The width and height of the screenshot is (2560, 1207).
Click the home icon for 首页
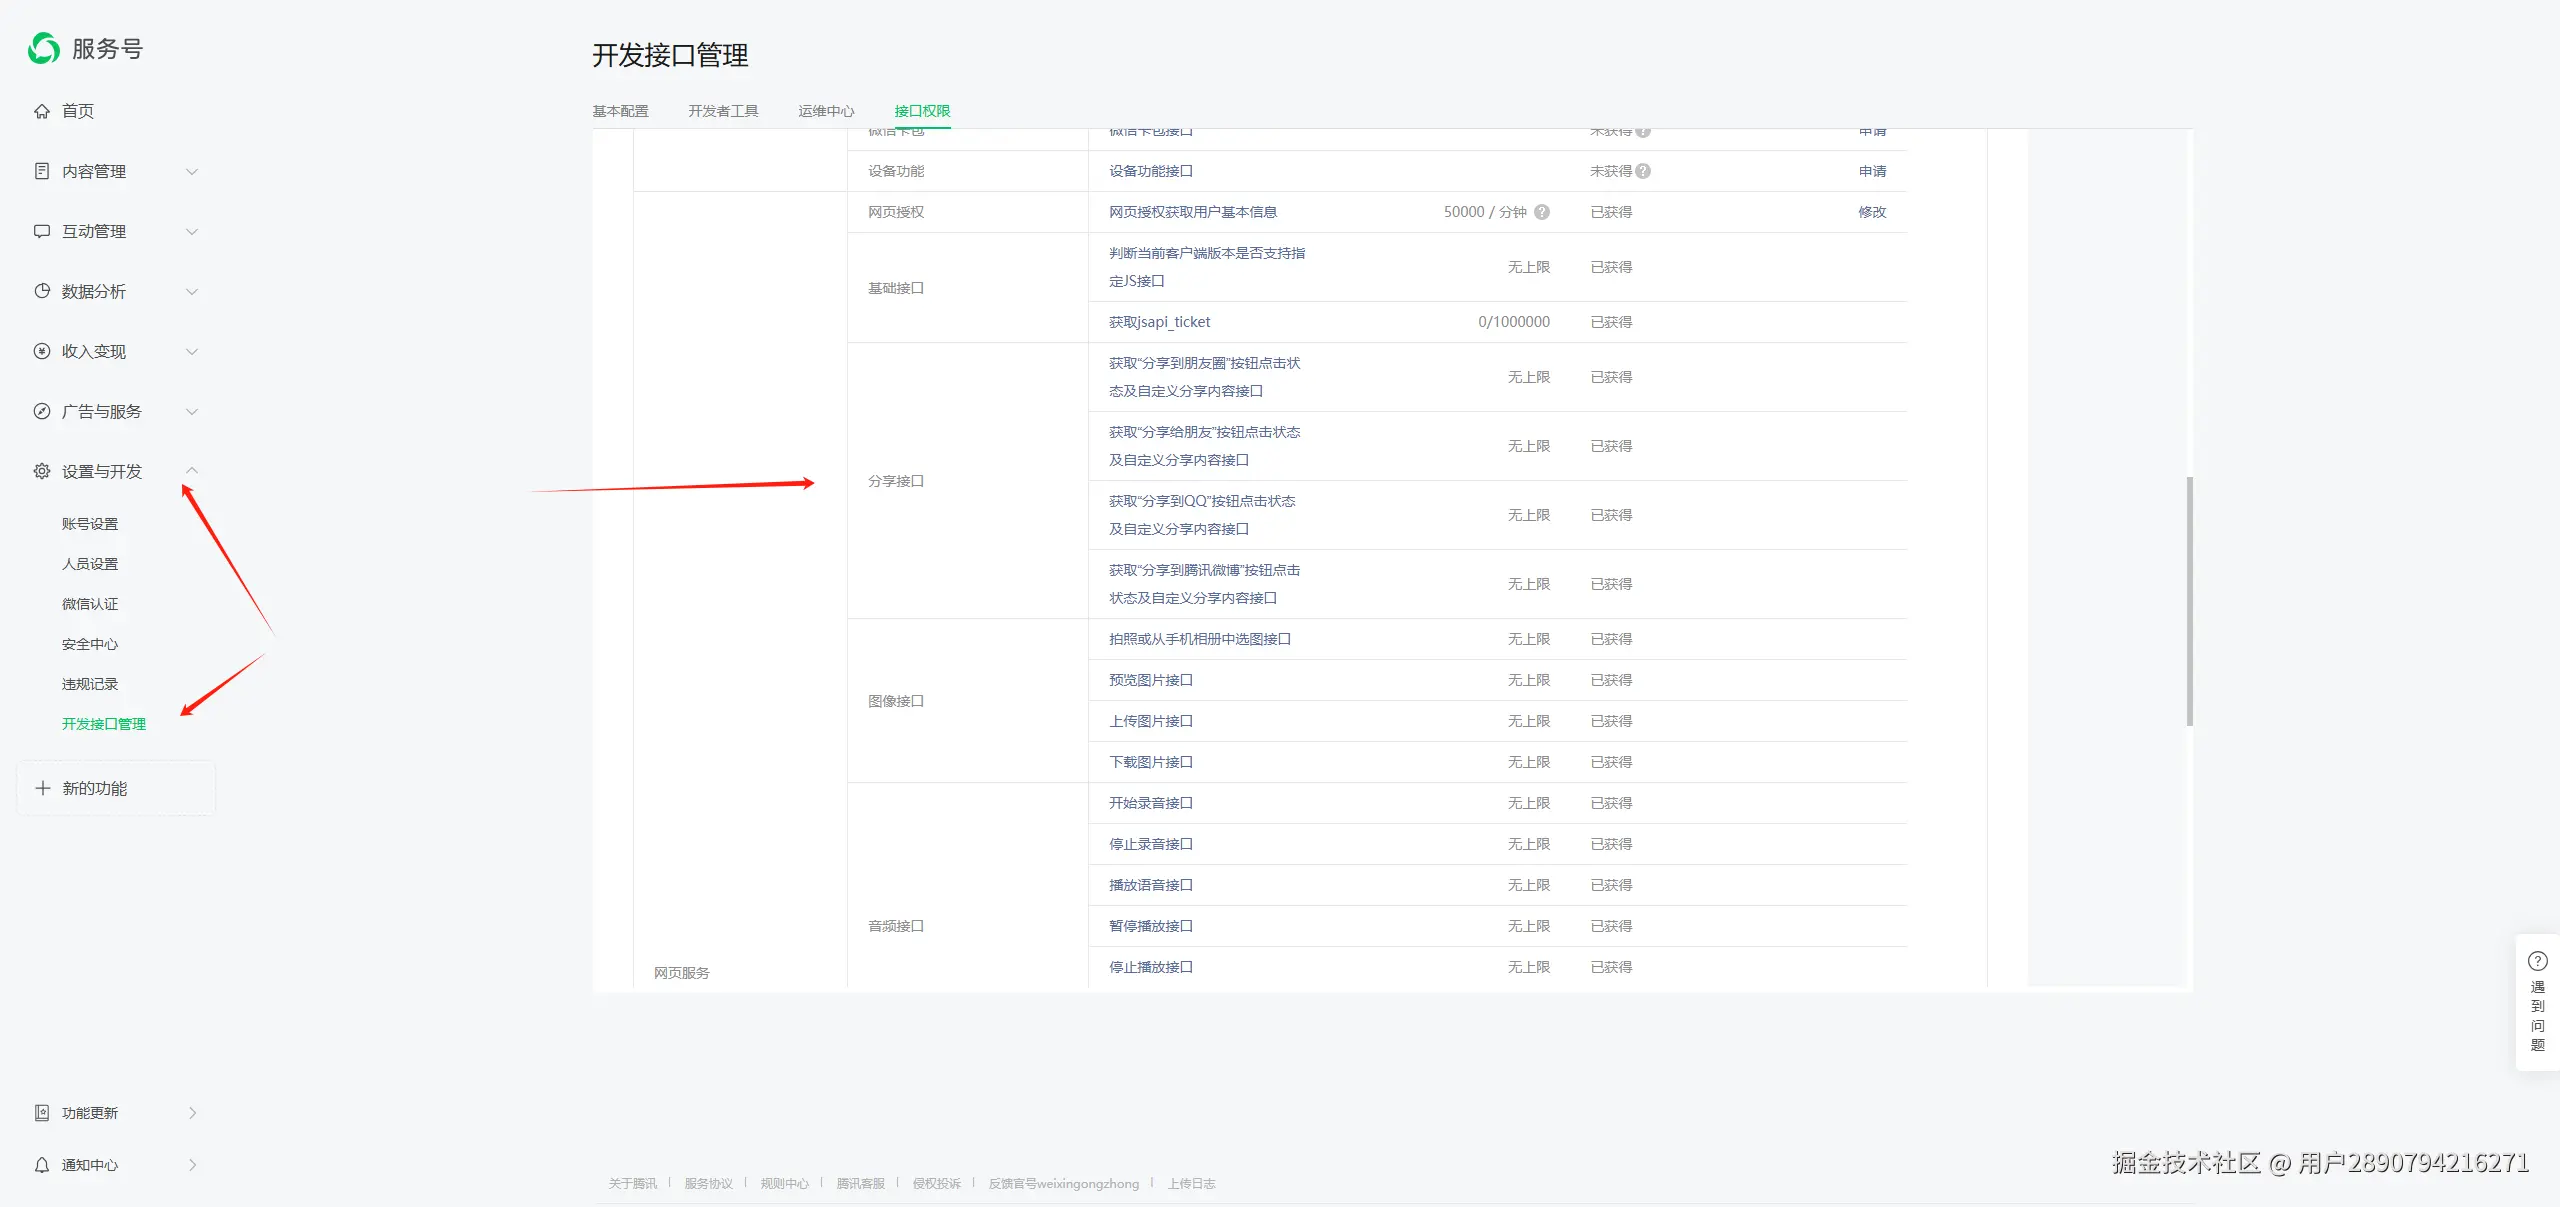click(x=42, y=111)
